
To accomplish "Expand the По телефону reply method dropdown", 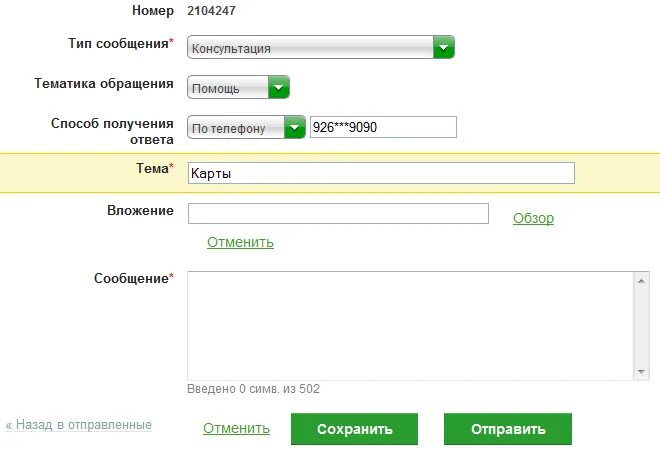I will (246, 127).
